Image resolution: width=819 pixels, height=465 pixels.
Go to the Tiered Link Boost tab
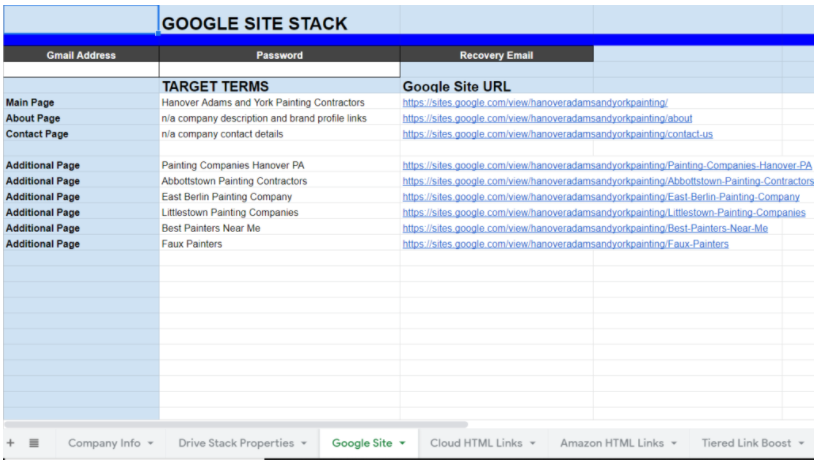[746, 443]
